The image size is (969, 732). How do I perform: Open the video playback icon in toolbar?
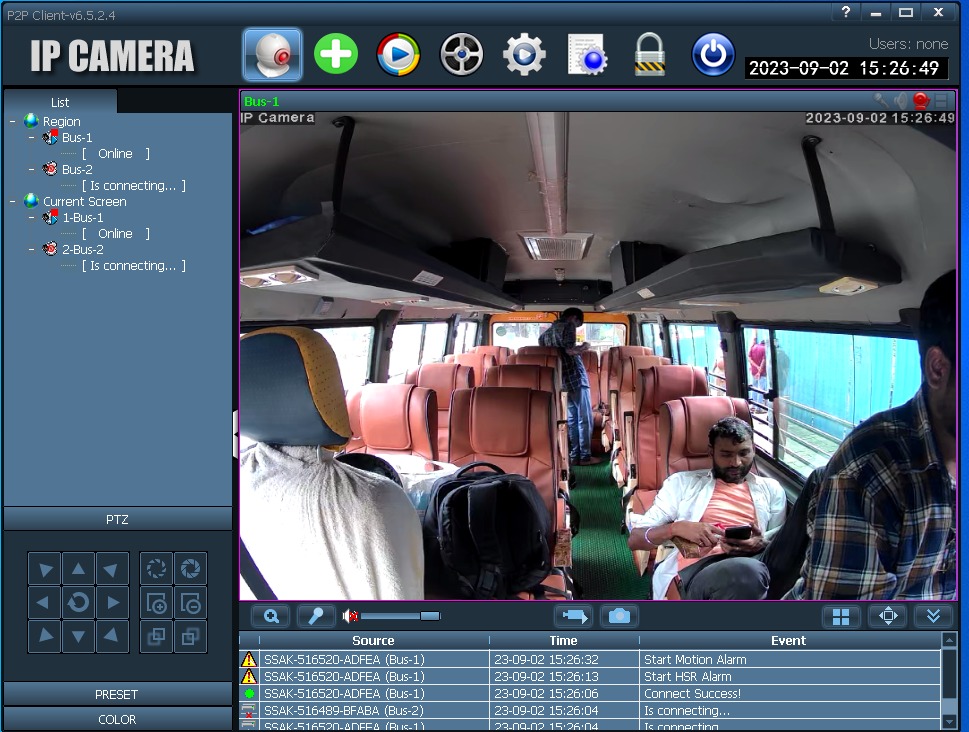[398, 54]
